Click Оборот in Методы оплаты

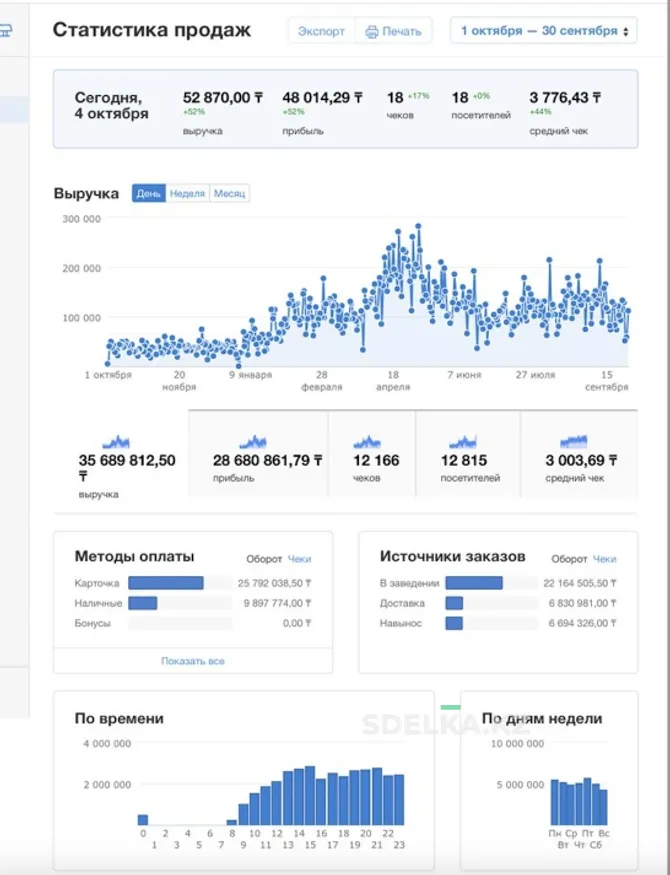[264, 559]
